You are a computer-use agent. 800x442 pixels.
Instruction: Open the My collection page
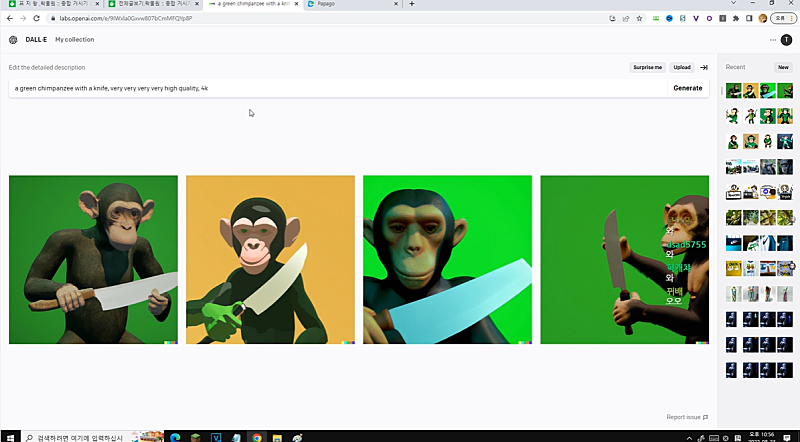point(74,40)
